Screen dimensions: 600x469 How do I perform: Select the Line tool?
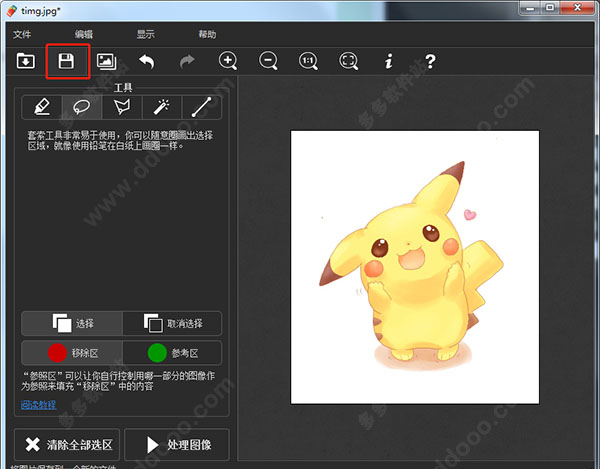click(x=202, y=107)
